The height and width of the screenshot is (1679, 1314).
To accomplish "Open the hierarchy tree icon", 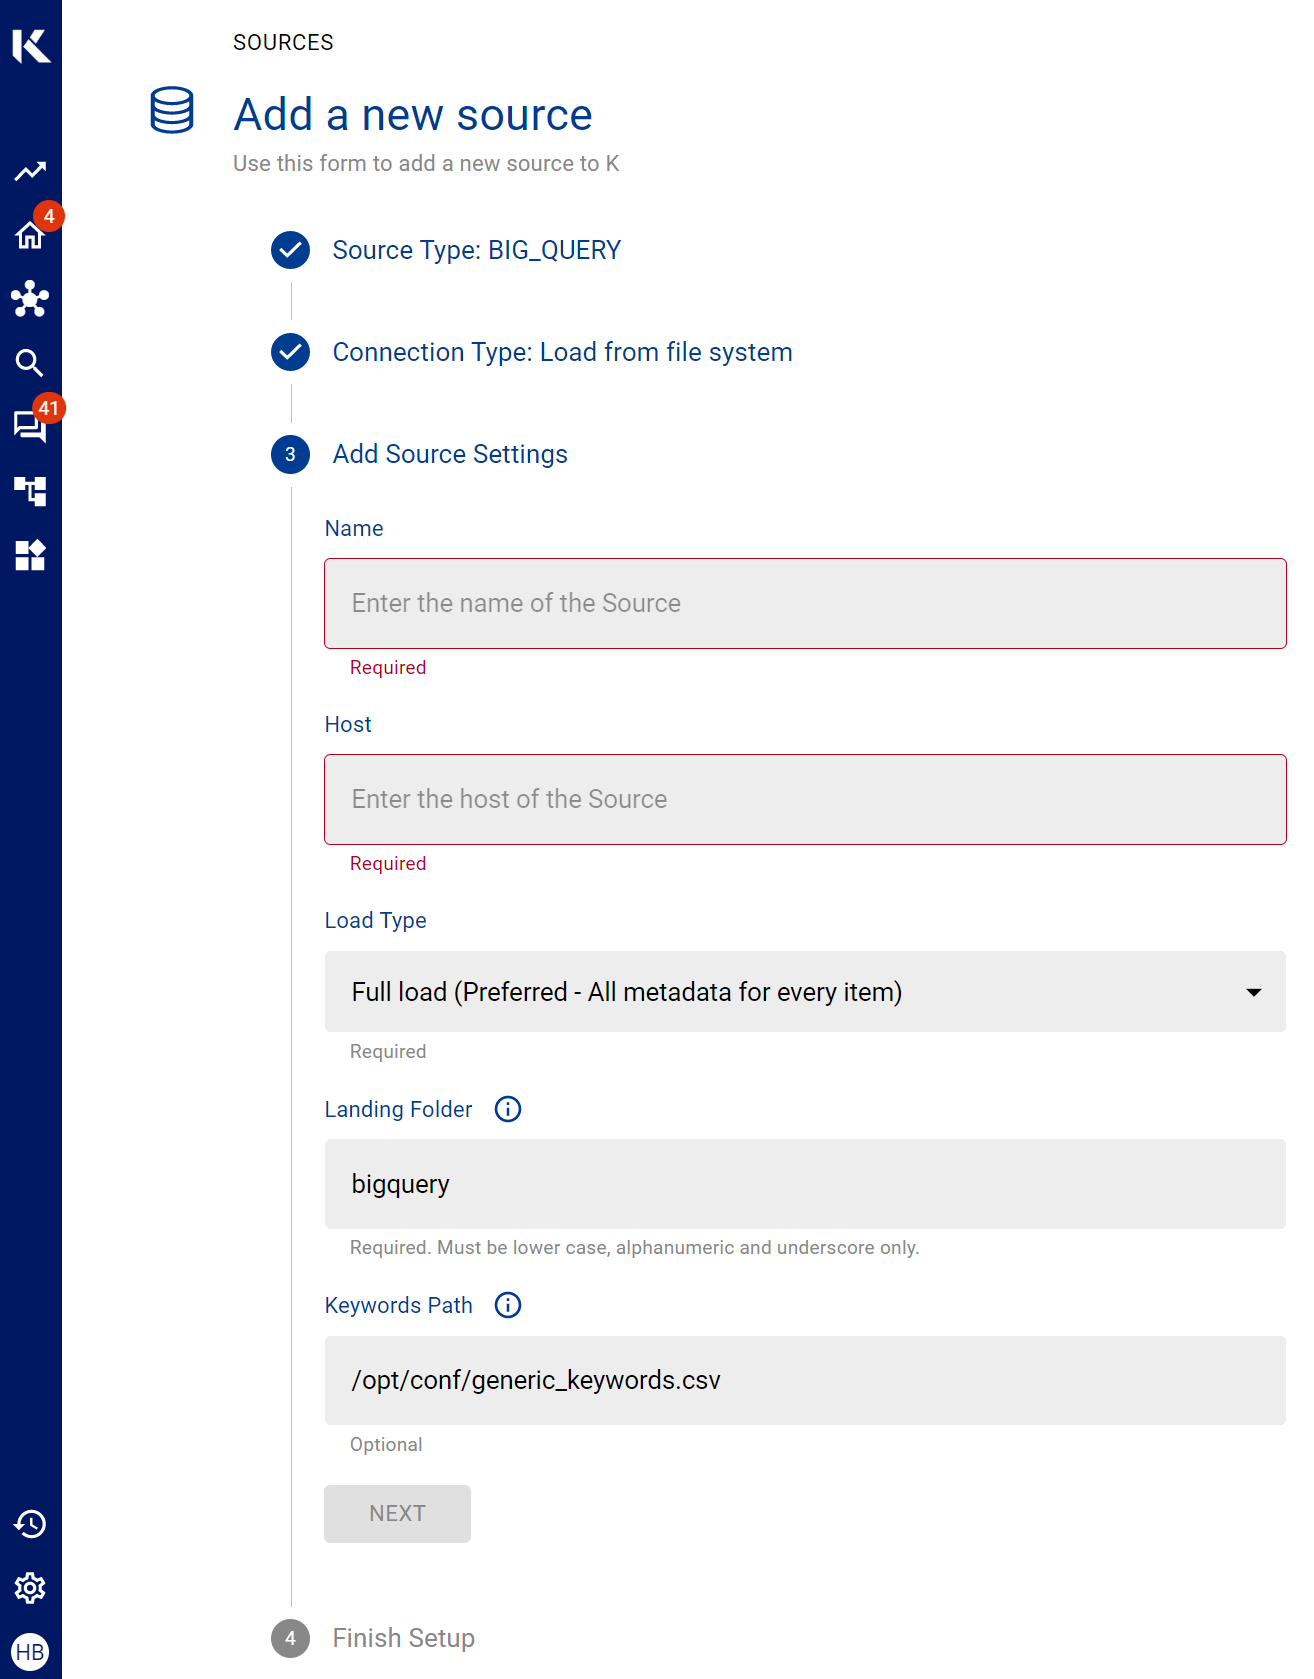I will tap(30, 491).
